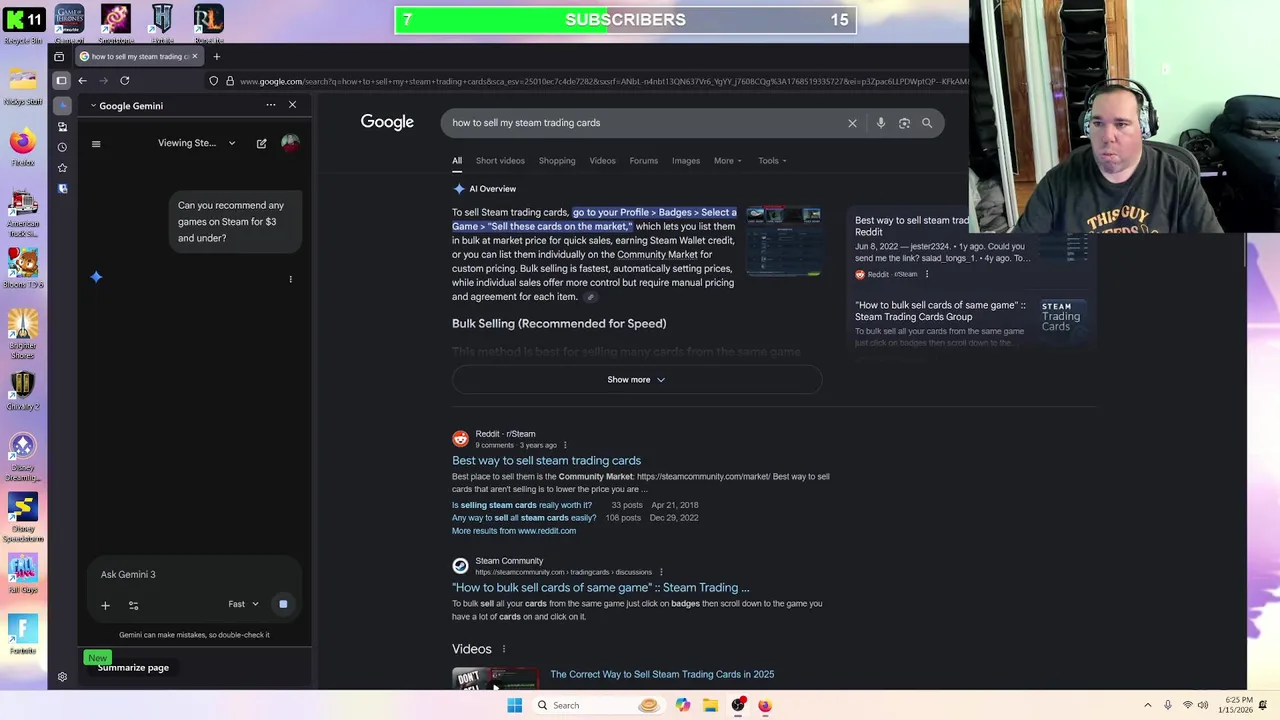Open 'Any way to sell all steam cards easily?'
Screen dimensions: 1280x720
tap(524, 517)
